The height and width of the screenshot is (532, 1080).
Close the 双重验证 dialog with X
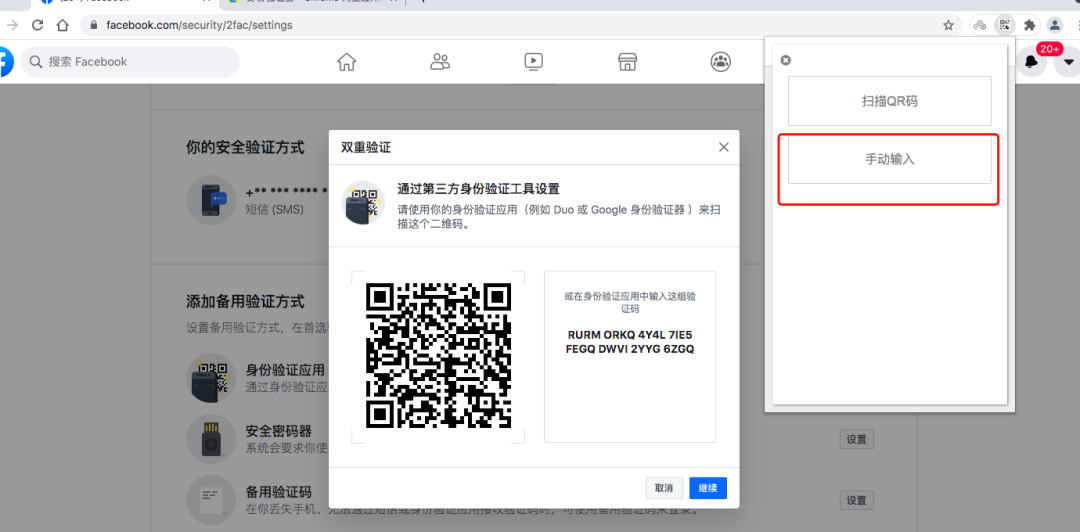coord(723,147)
